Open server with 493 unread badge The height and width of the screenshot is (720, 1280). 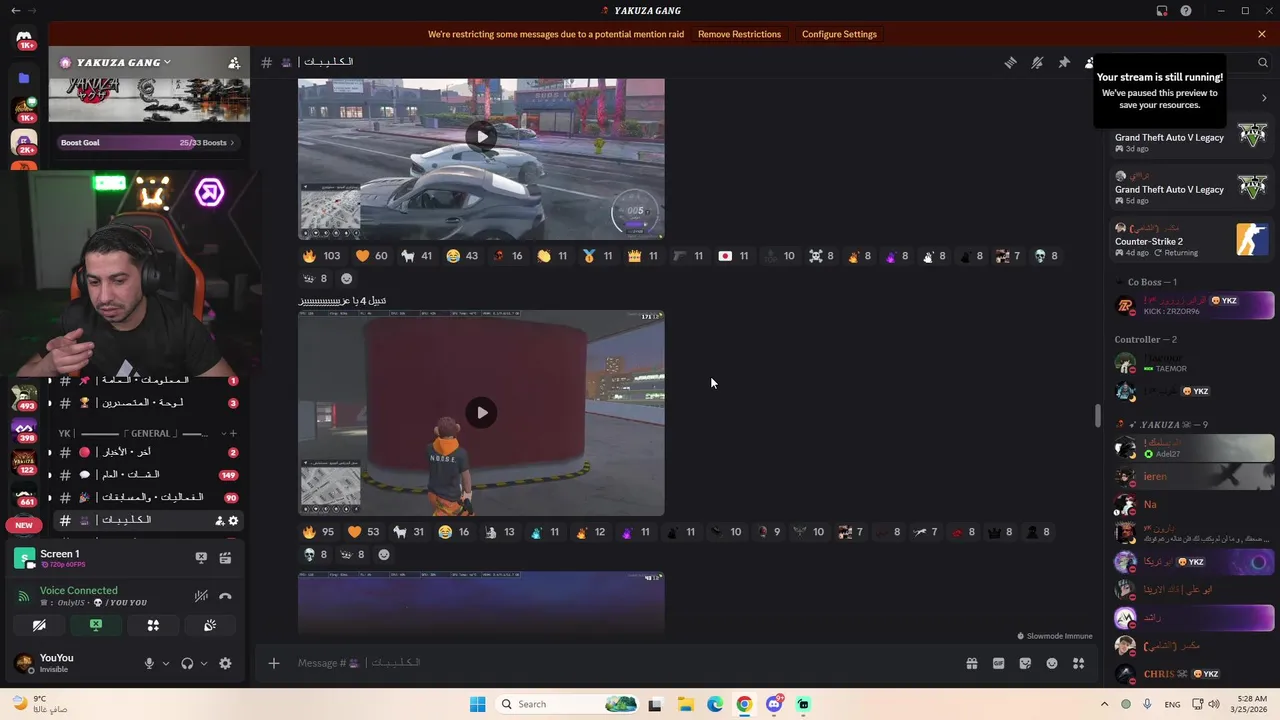click(24, 397)
